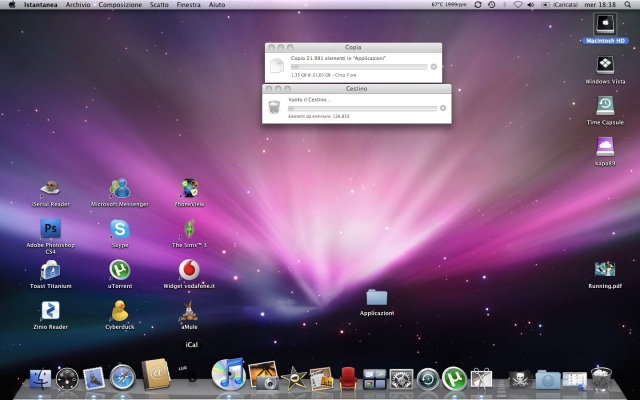Select the Zinio Reader desktop icon
Screen dimensions: 640x400
click(50, 311)
